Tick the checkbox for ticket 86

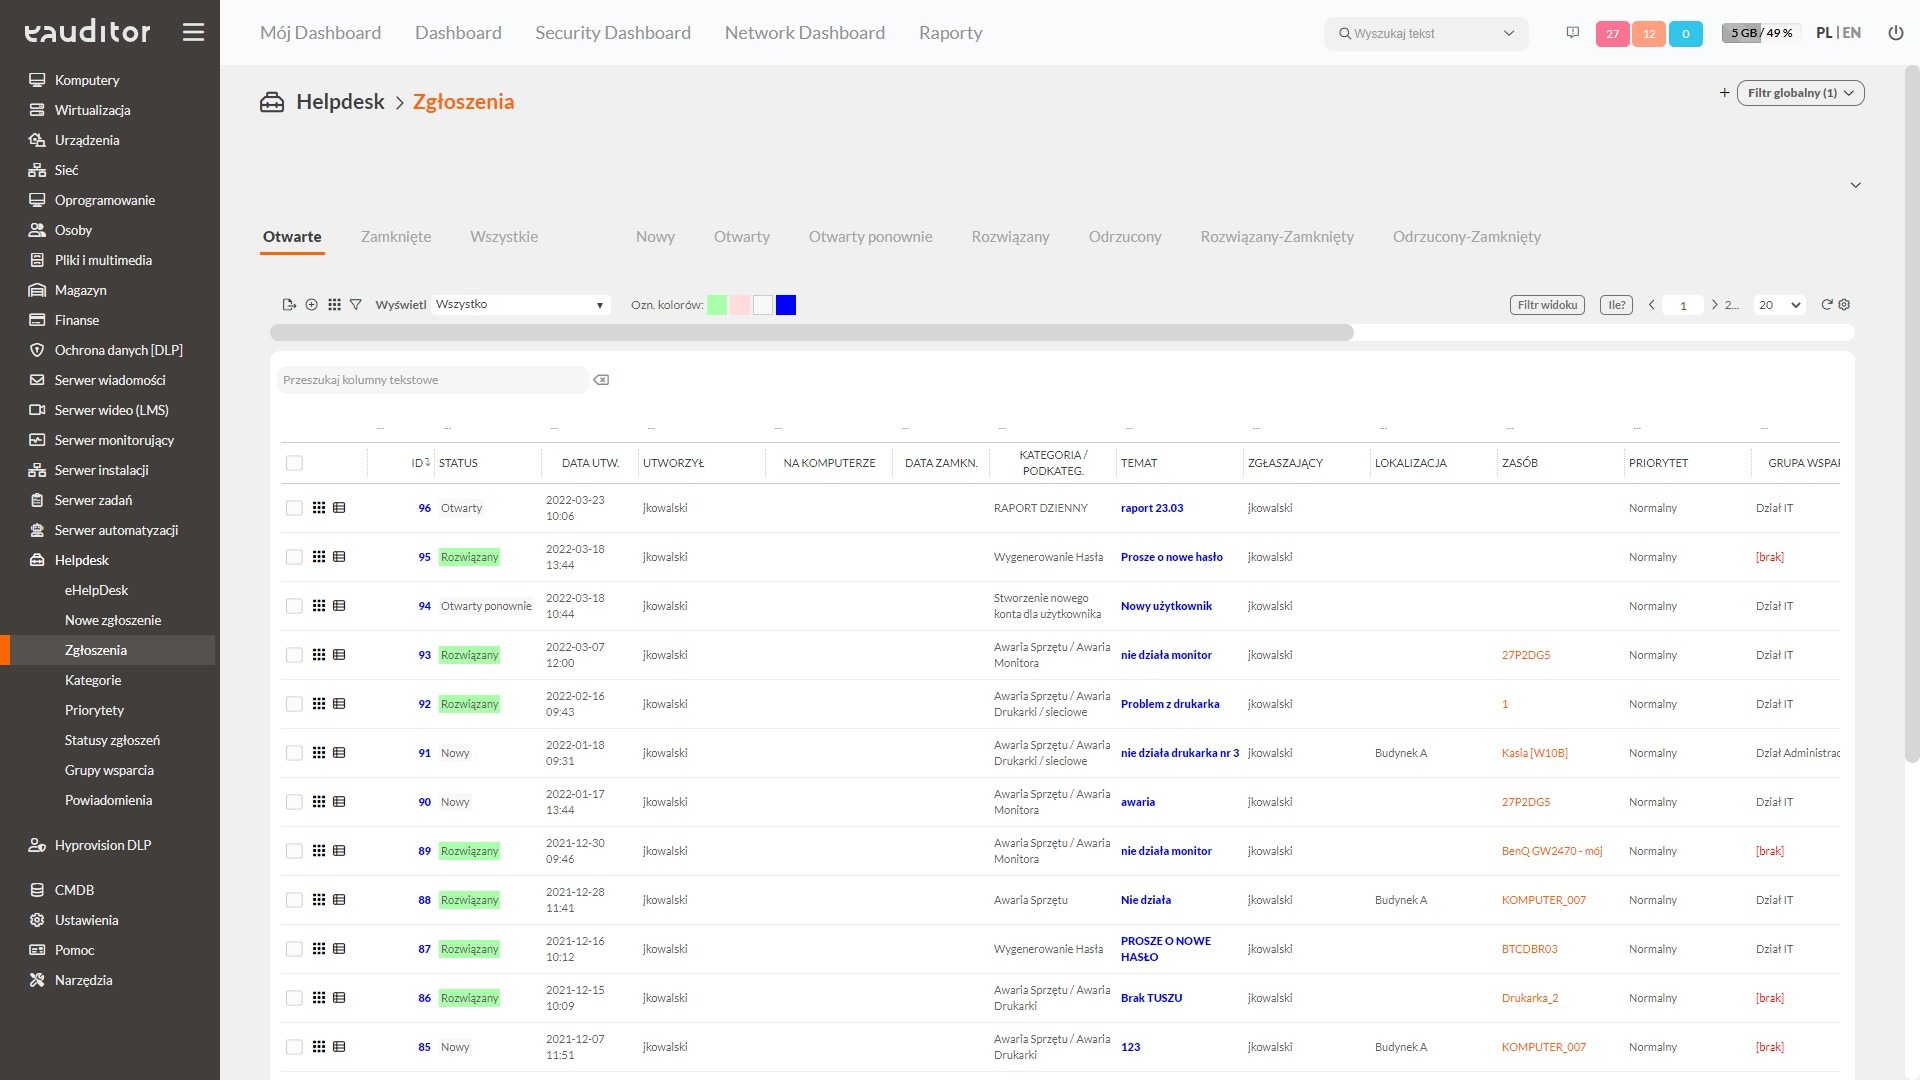(x=294, y=998)
